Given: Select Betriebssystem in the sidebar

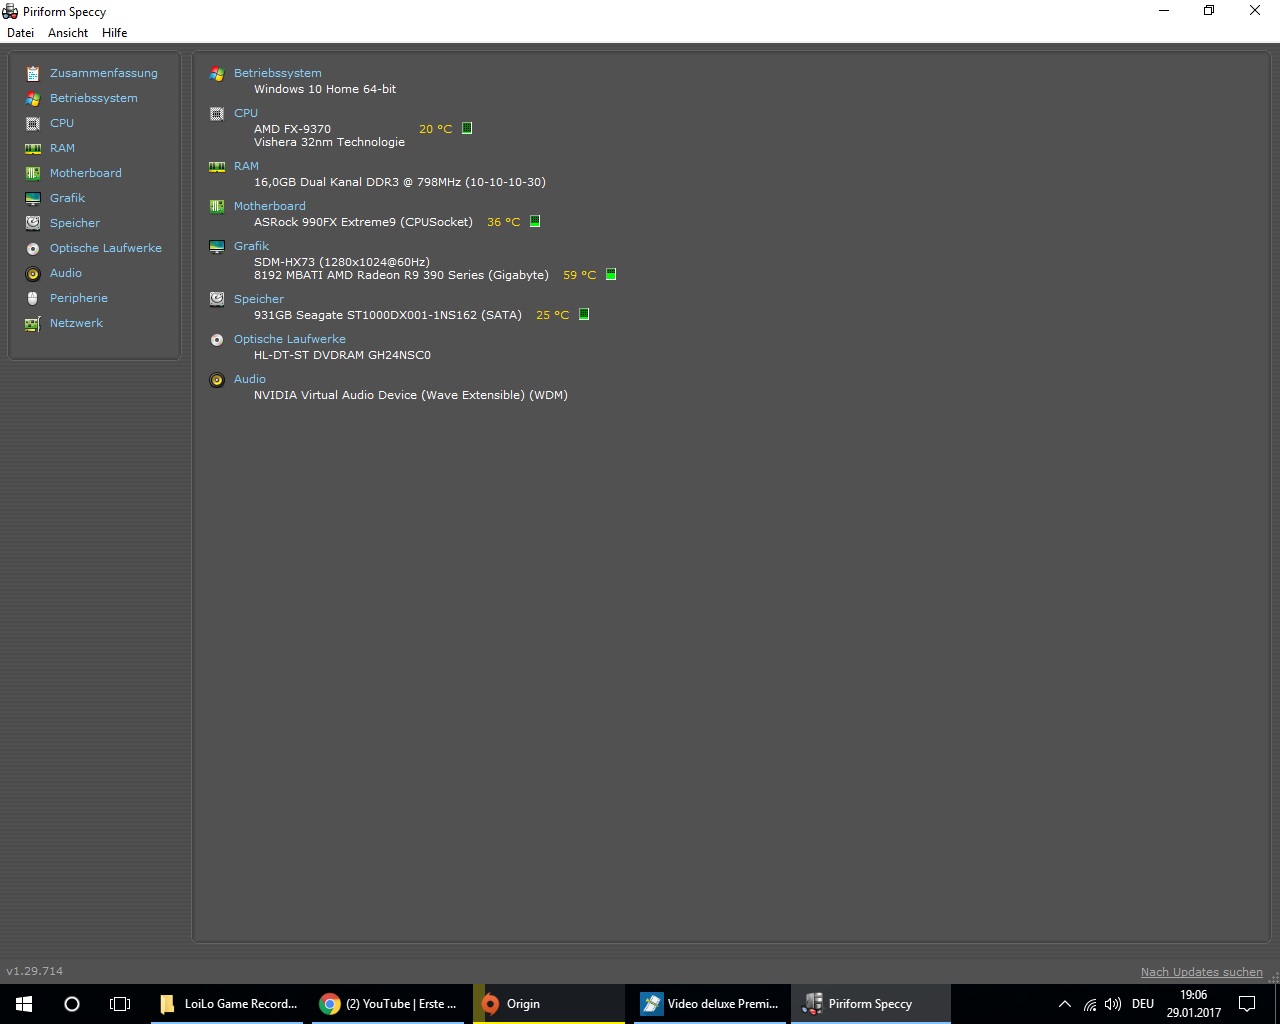Looking at the screenshot, I should click(x=94, y=98).
